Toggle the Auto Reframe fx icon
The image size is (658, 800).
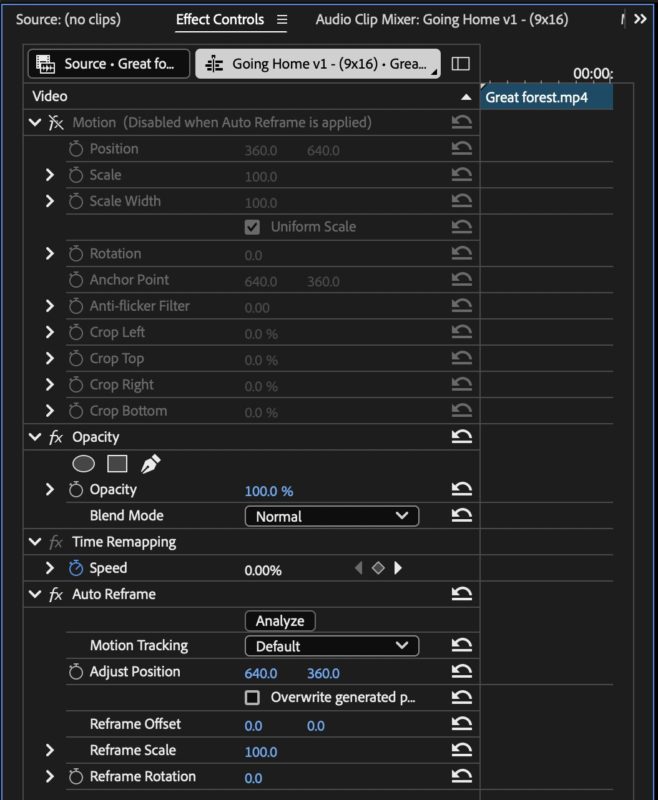point(56,594)
